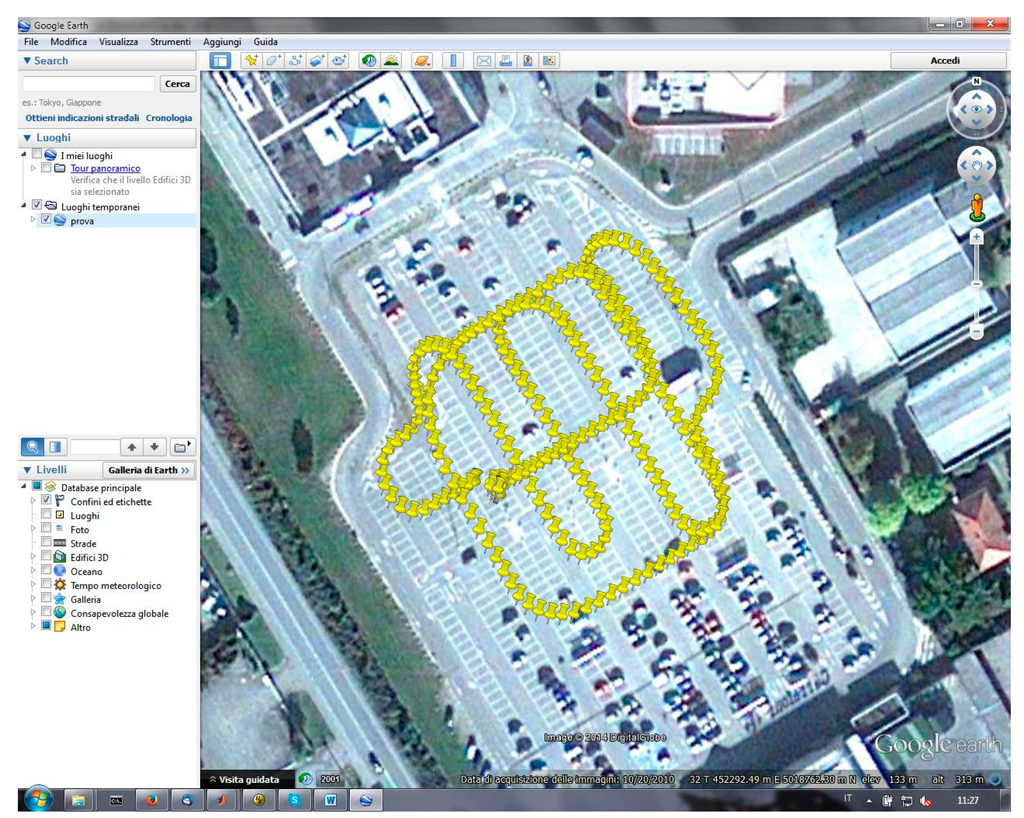Viewport: 1024px width, 818px height.
Task: Hide the sidebar using the toolbar button
Action: coord(220,60)
